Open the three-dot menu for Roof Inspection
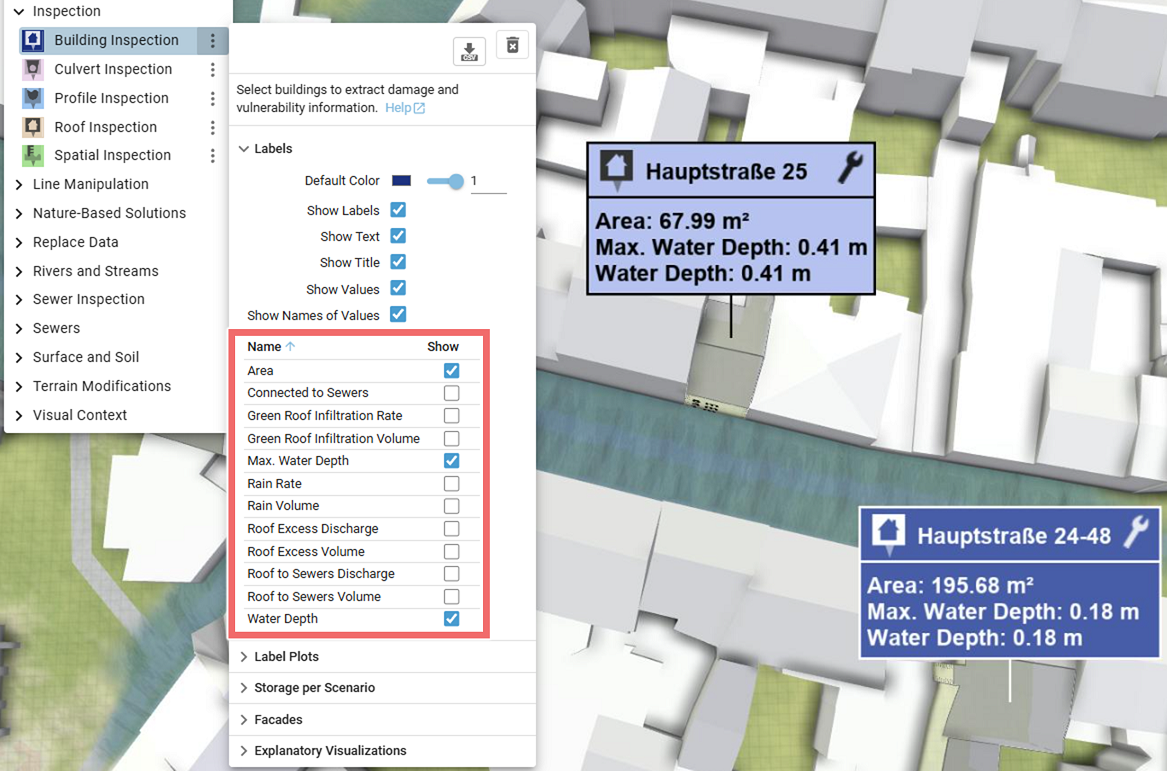This screenshot has width=1167, height=771. pyautogui.click(x=213, y=127)
